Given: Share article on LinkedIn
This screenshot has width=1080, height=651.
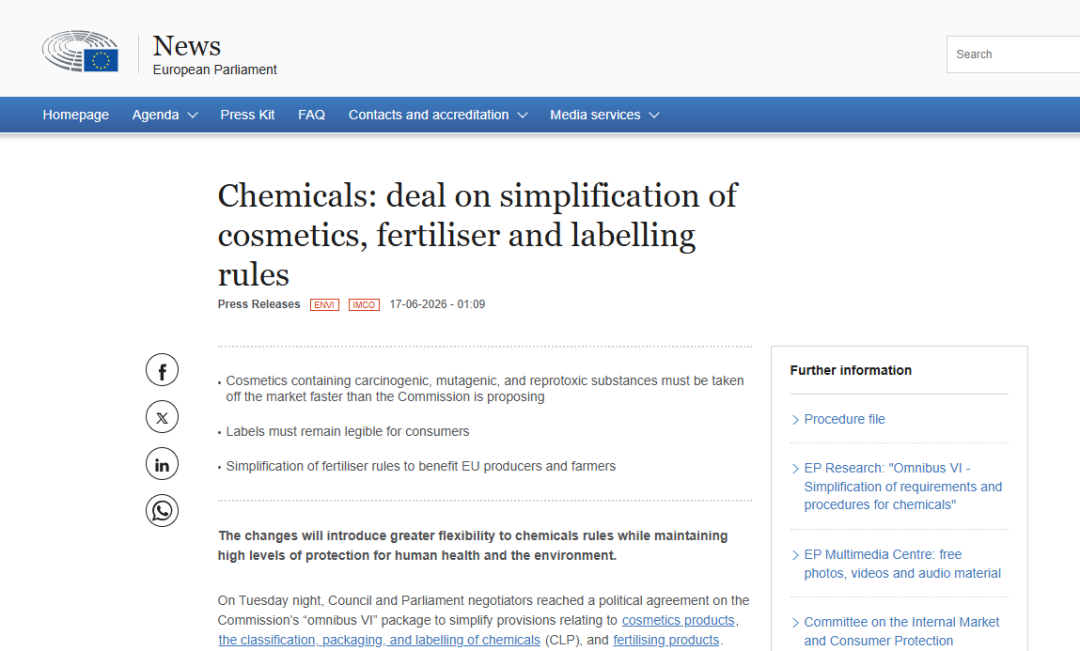Looking at the screenshot, I should tap(162, 464).
